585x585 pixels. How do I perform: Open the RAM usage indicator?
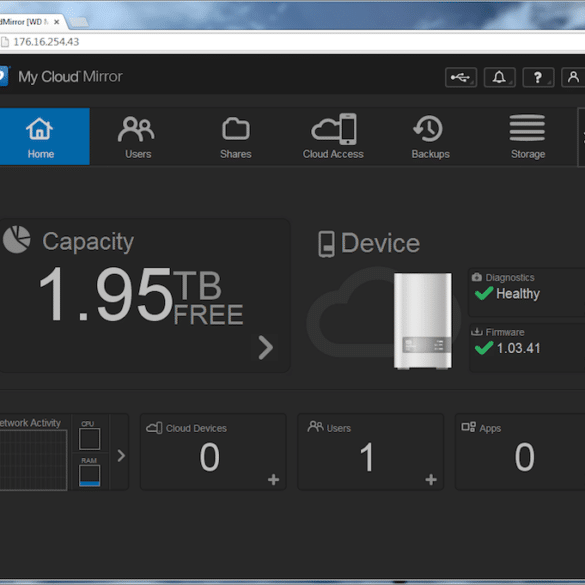[x=90, y=476]
